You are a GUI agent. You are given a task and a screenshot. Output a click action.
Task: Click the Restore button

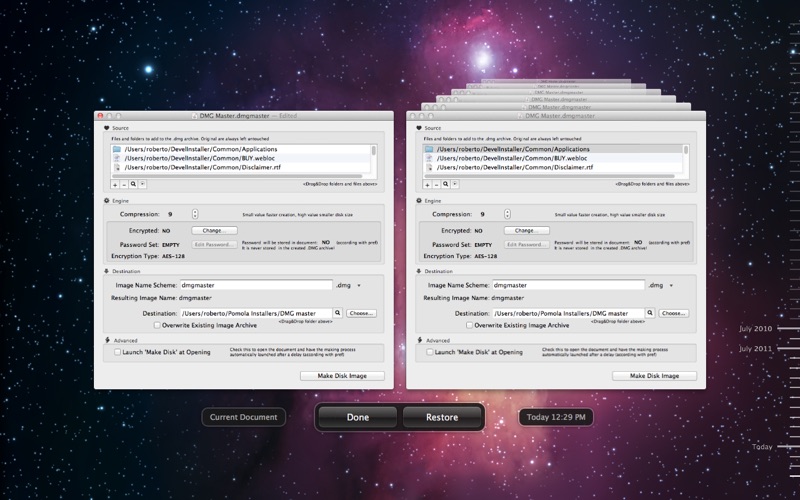pyautogui.click(x=442, y=417)
